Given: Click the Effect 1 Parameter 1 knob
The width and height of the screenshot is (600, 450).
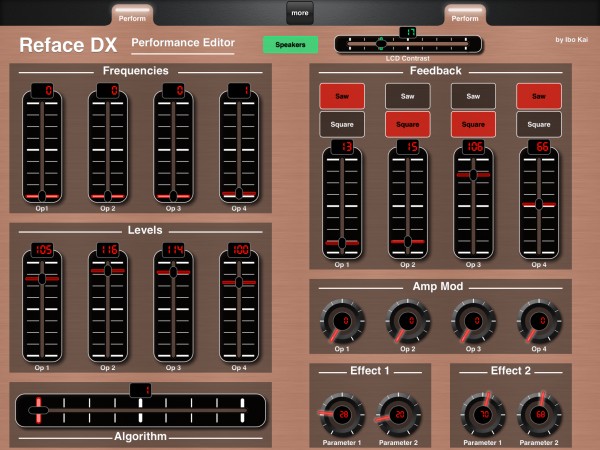Looking at the screenshot, I should click(342, 414).
